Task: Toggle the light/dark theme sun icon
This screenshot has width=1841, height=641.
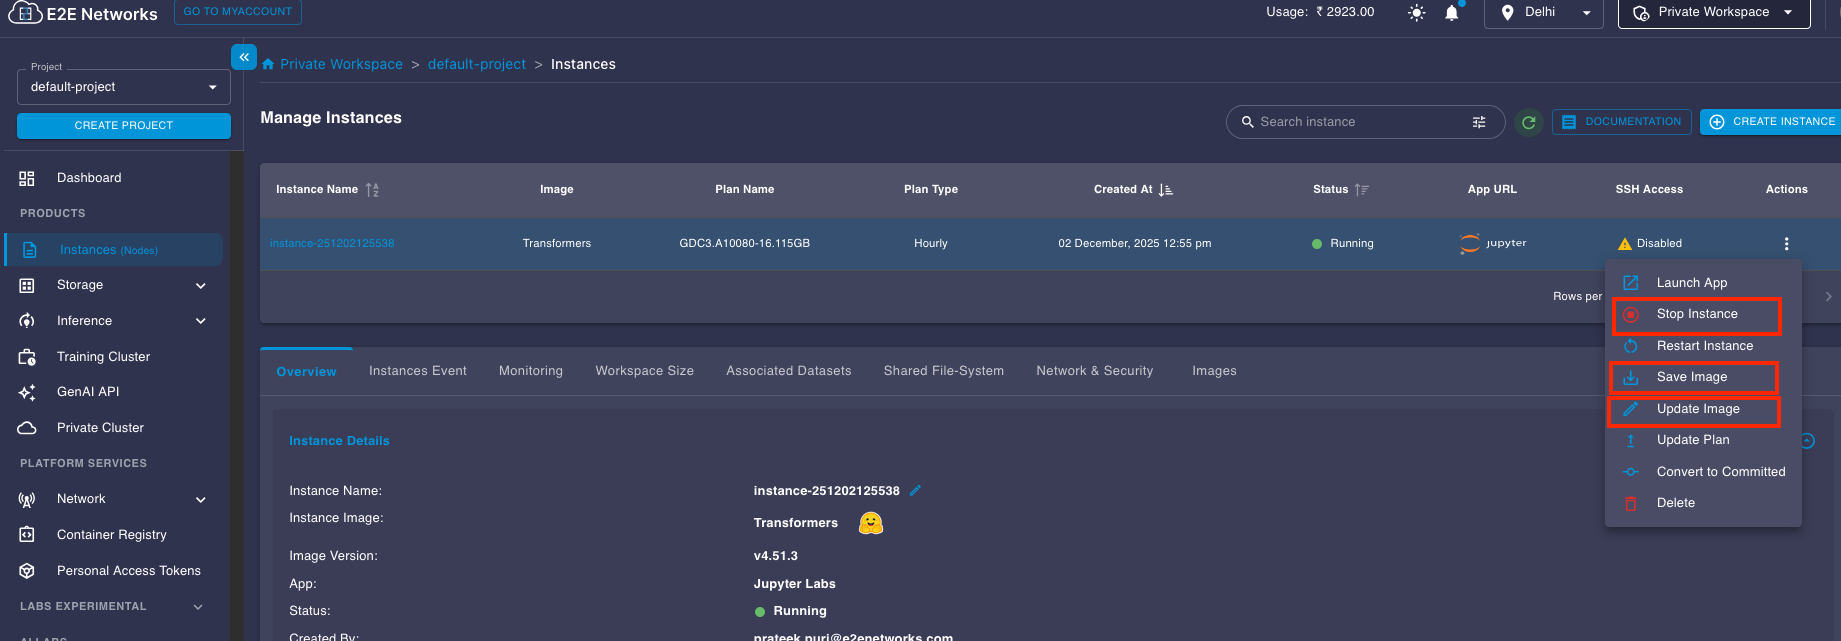Action: point(1416,13)
